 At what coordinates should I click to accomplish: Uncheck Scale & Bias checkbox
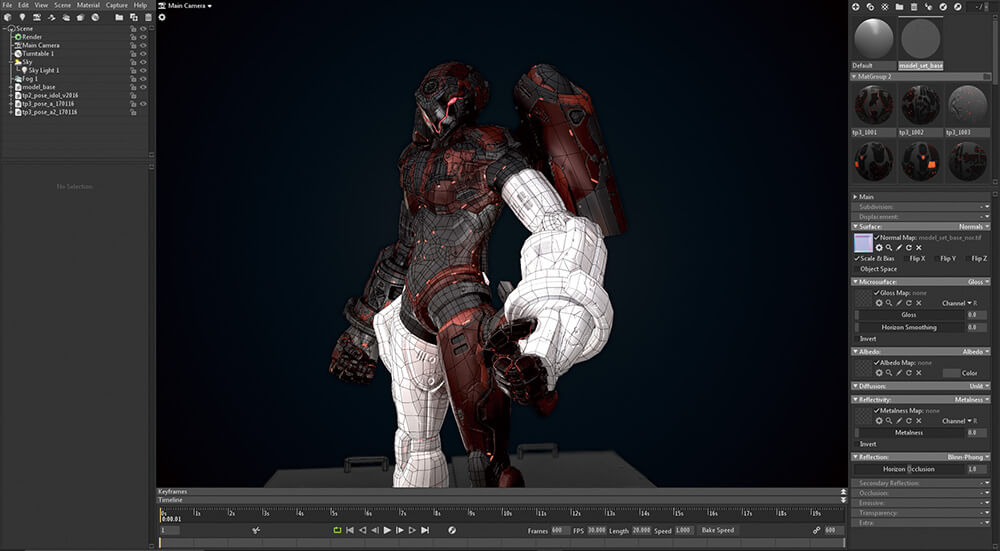[857, 258]
